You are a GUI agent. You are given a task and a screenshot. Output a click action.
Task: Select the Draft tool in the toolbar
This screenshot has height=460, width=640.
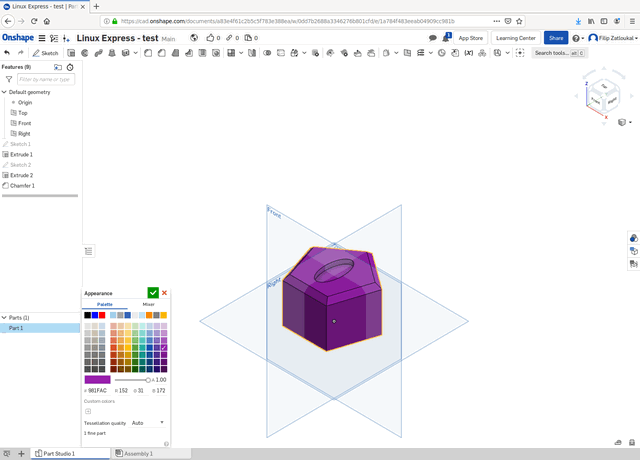tap(175, 53)
